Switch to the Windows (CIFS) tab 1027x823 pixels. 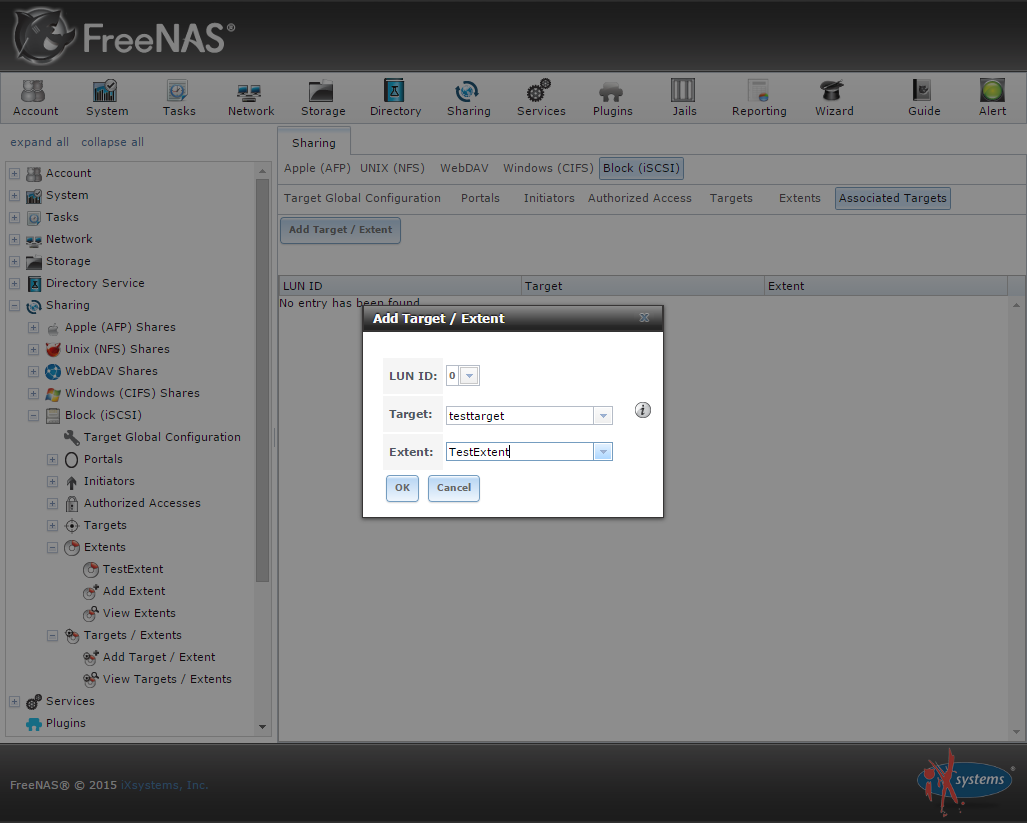(548, 168)
